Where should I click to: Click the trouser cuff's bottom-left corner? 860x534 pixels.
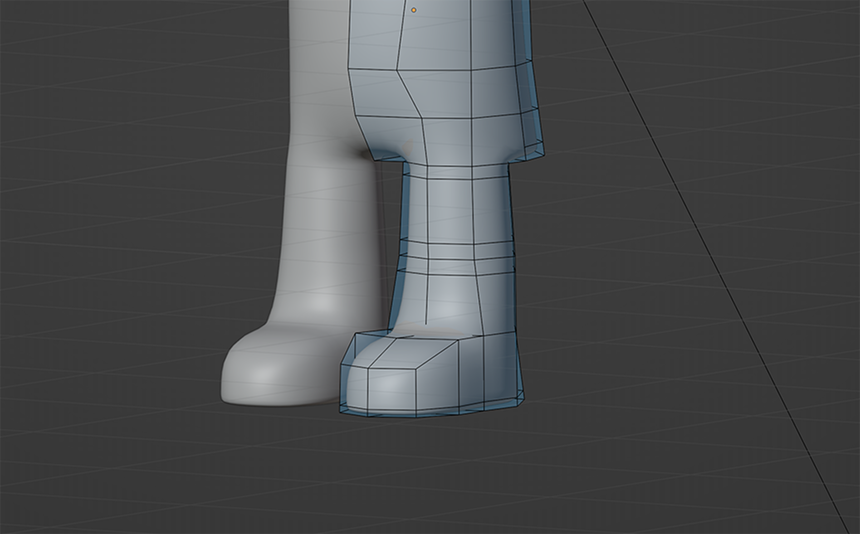tap(378, 155)
